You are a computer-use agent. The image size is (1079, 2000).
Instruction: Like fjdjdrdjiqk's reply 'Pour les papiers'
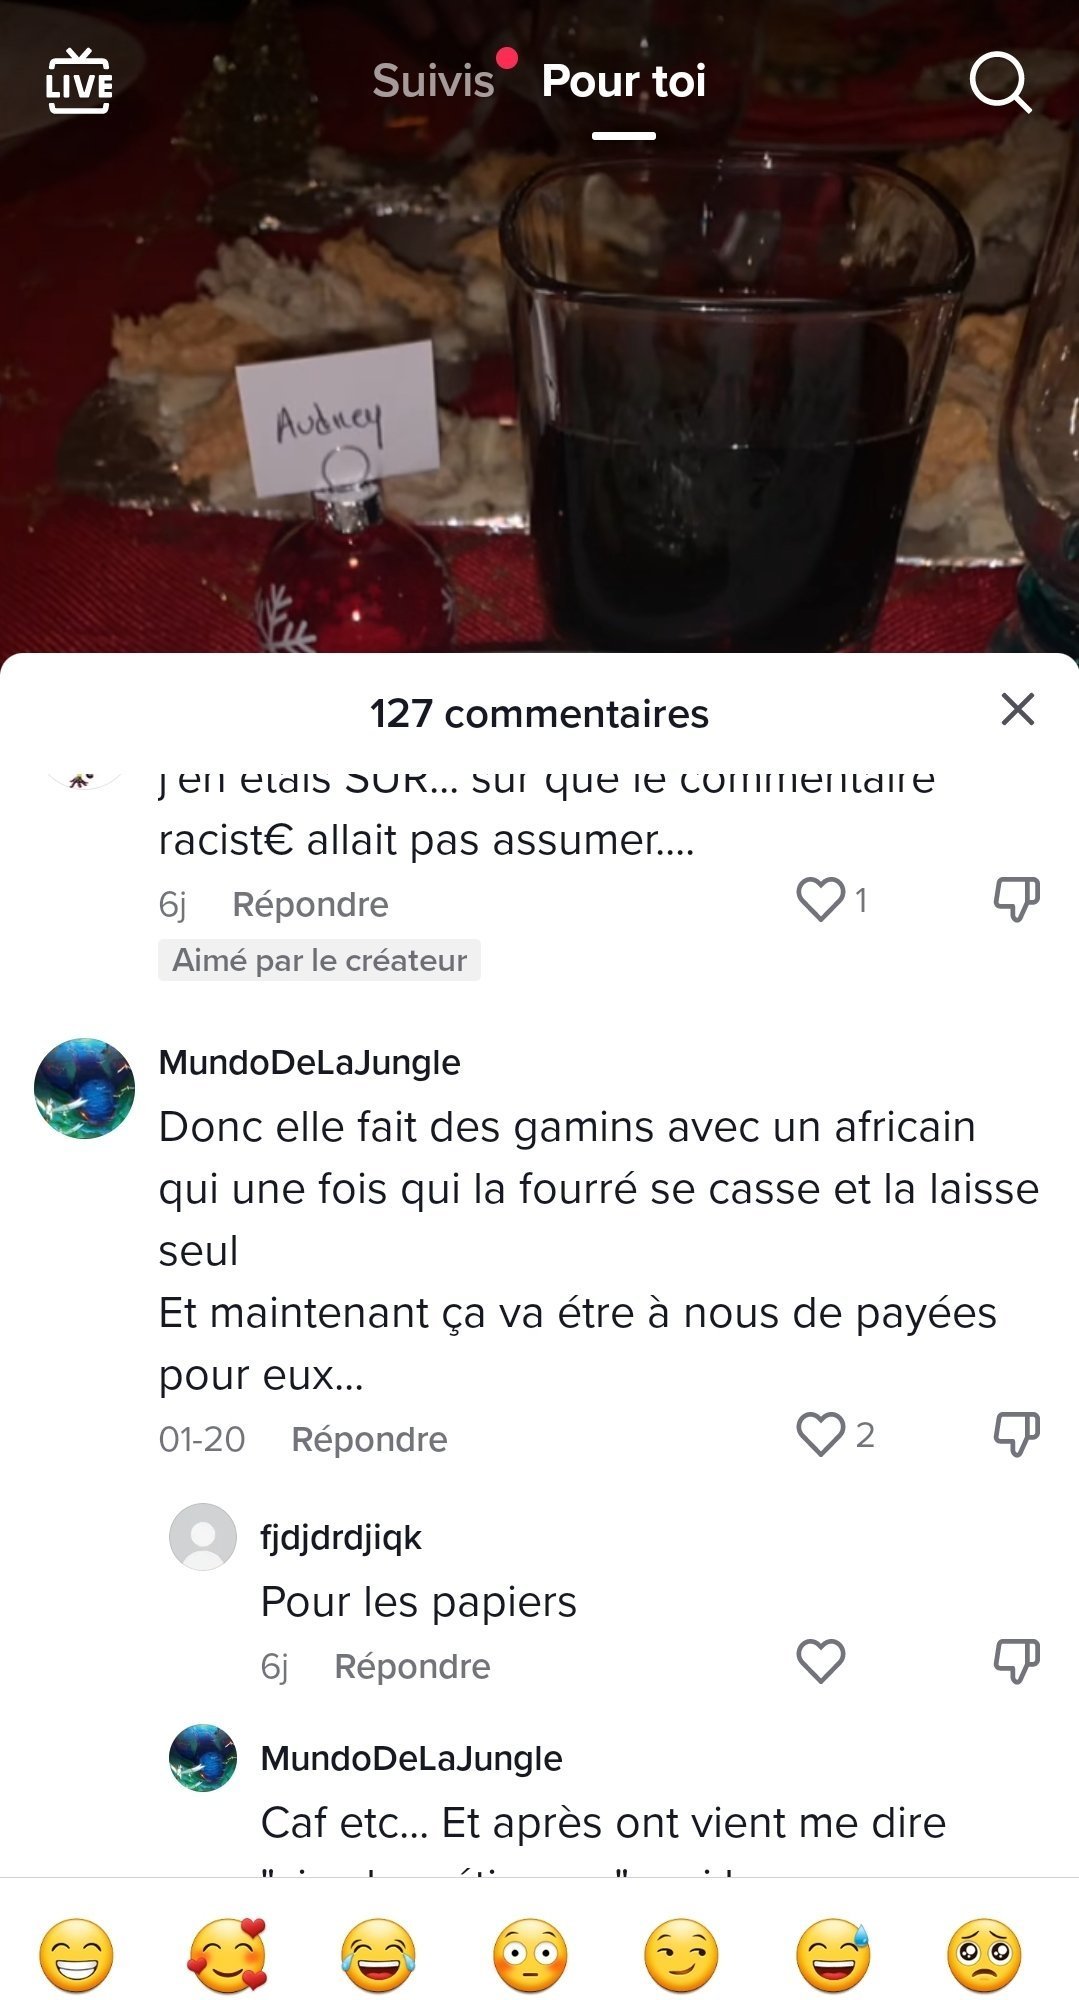click(x=820, y=1661)
